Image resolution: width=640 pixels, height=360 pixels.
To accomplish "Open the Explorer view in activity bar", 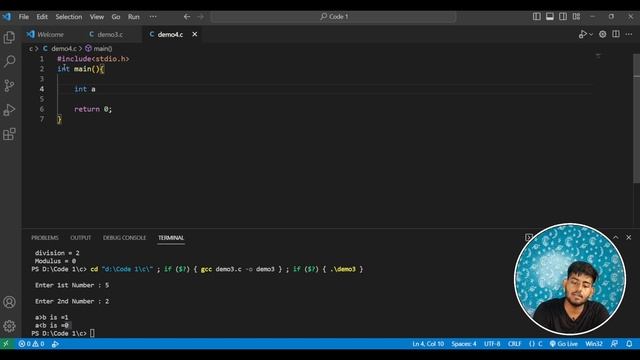I will (x=9, y=37).
